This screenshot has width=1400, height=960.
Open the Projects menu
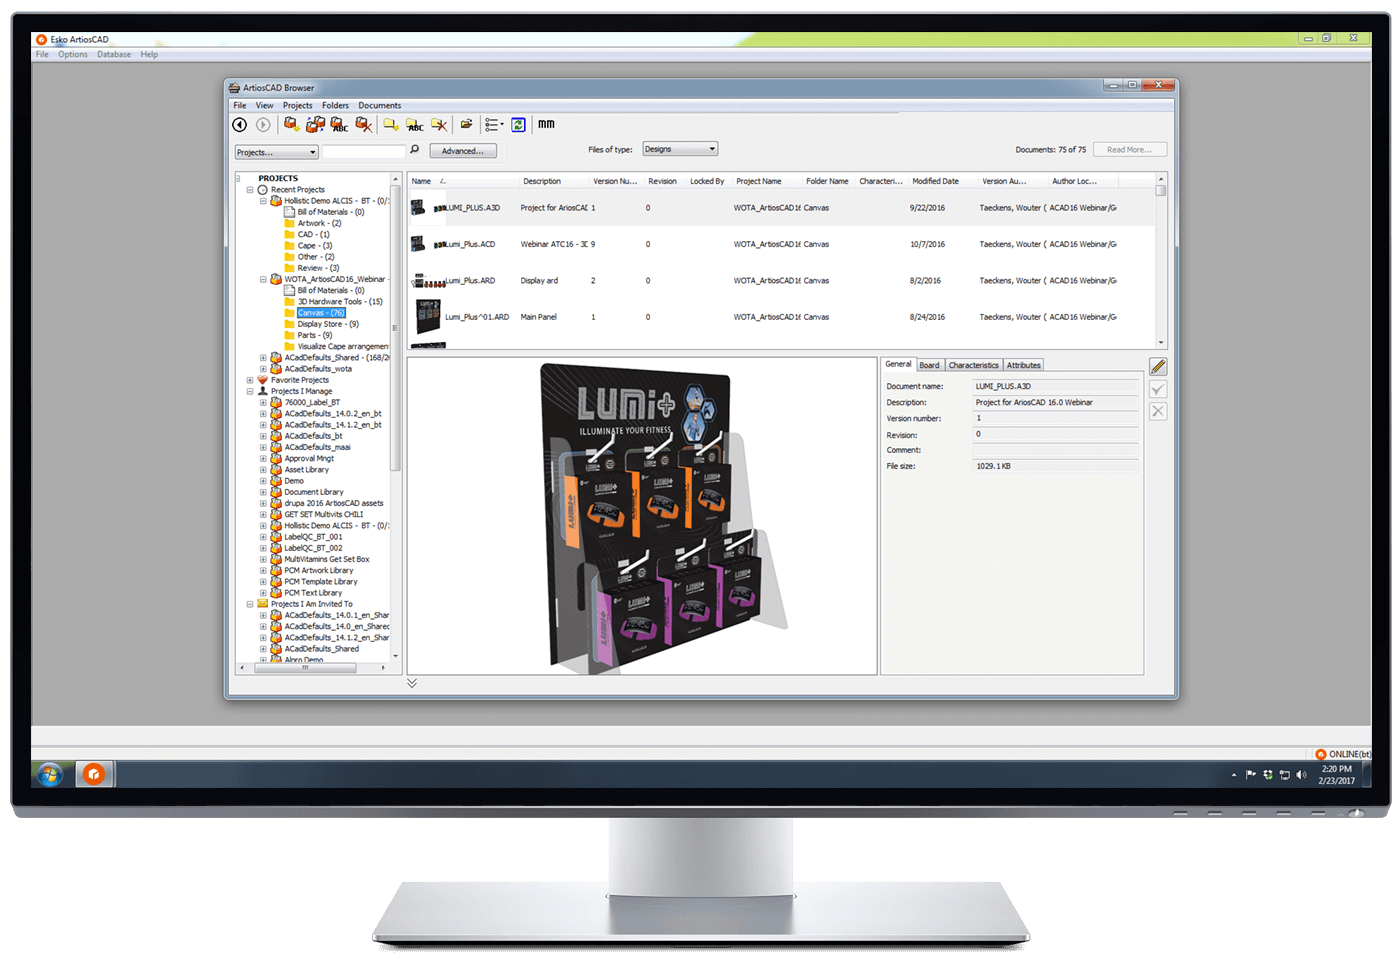(x=297, y=106)
